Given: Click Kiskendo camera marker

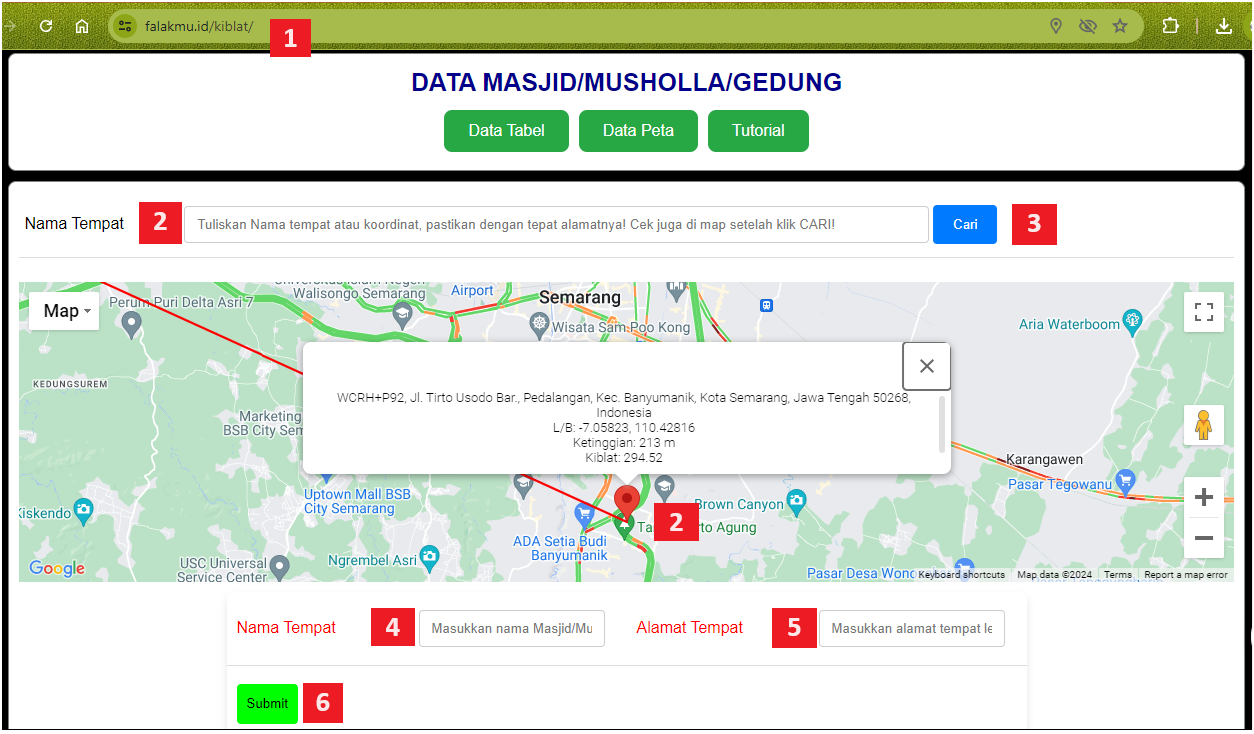Looking at the screenshot, I should coord(83,509).
